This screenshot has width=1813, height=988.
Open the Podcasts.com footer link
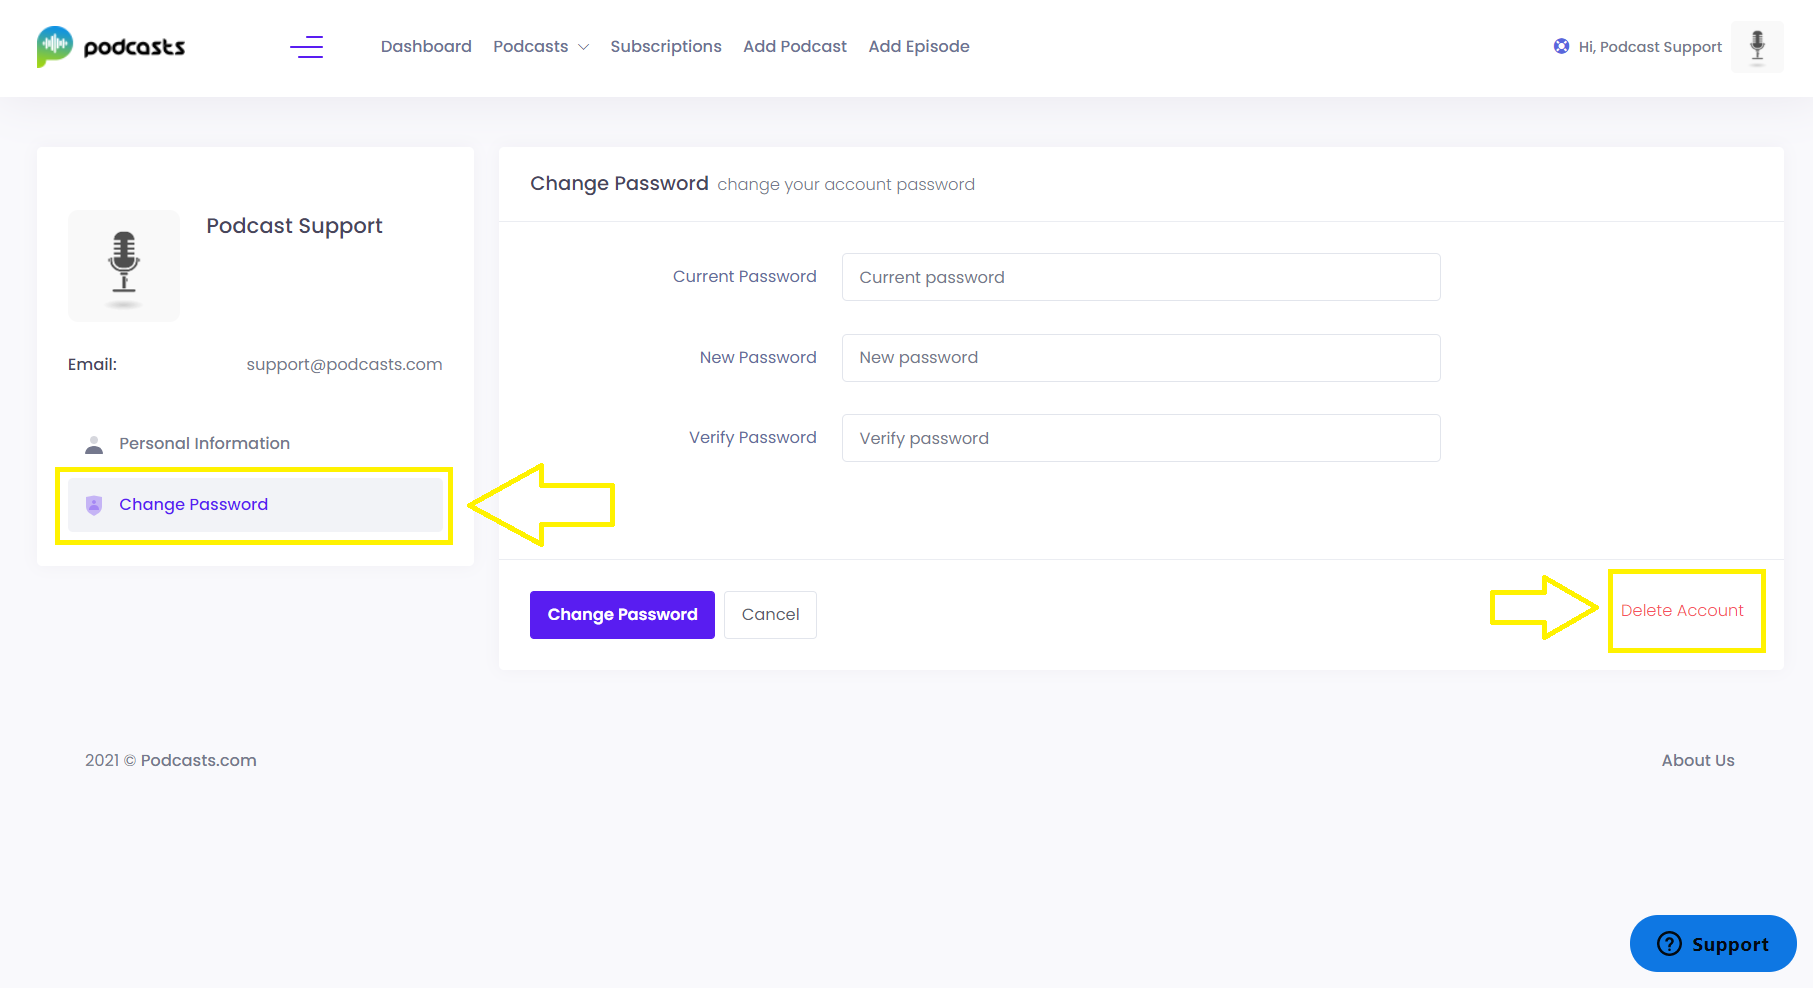coord(198,760)
